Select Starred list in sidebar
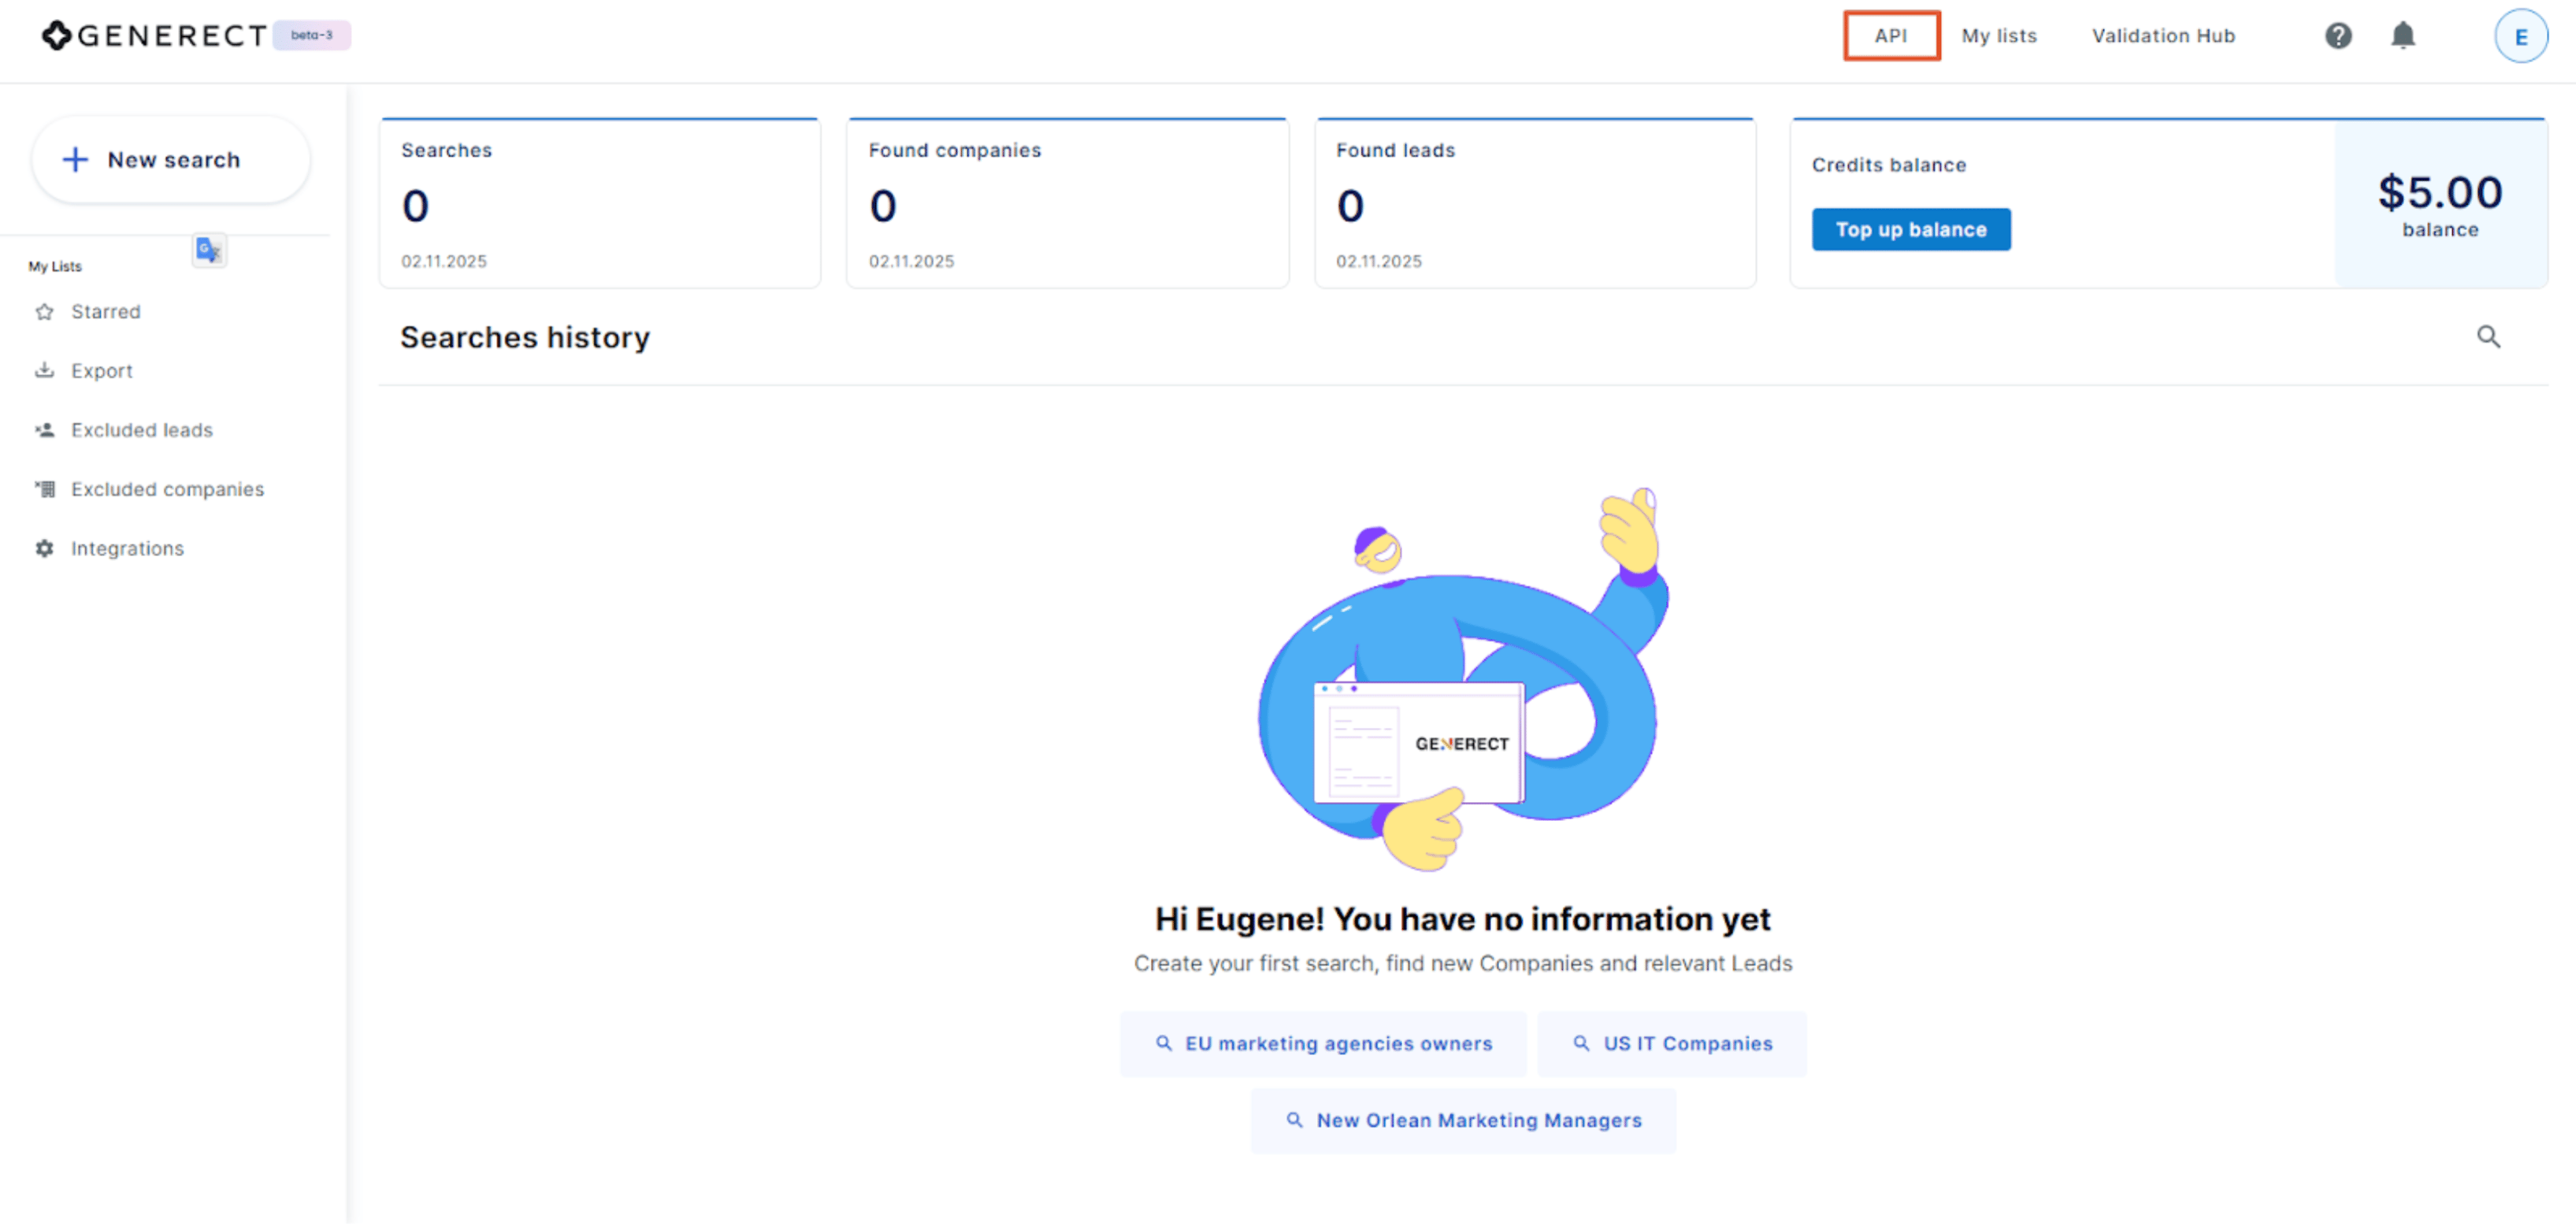The image size is (2576, 1229). 105,312
